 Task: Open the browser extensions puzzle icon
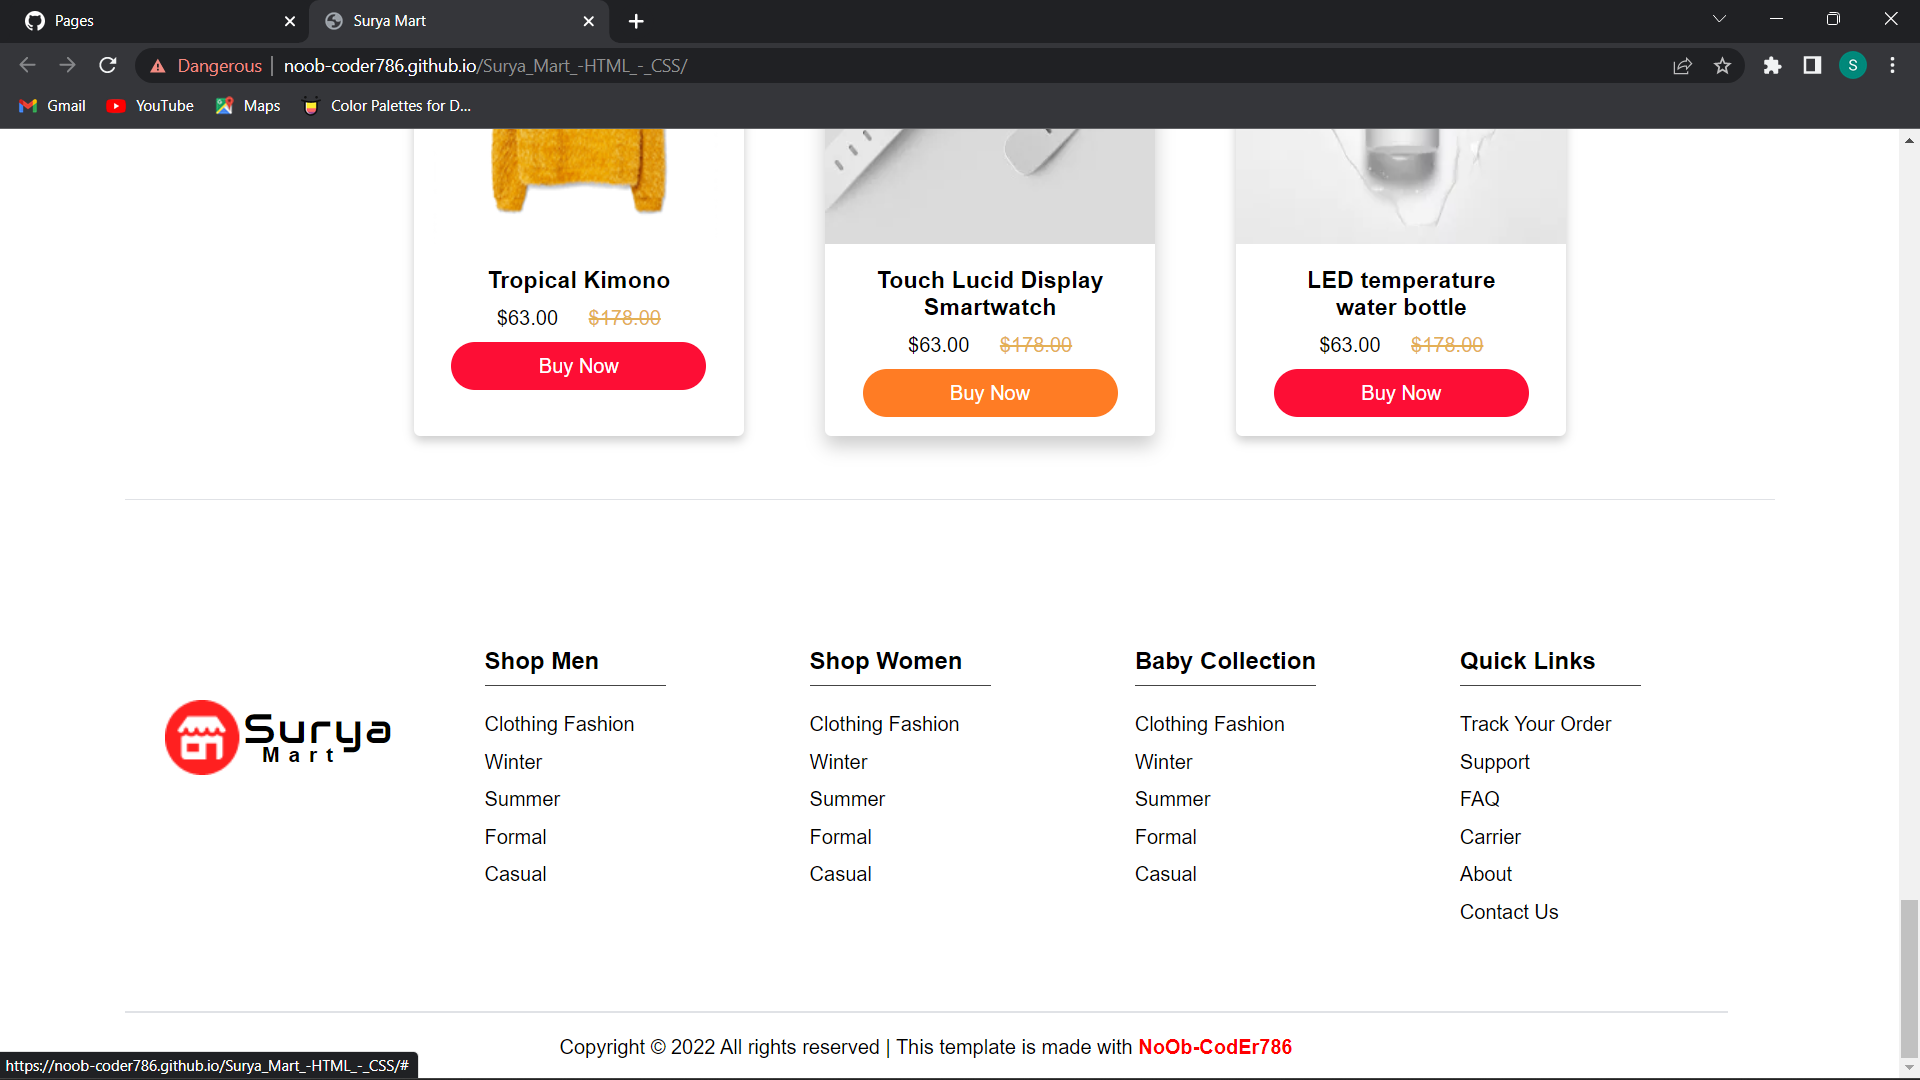point(1773,65)
